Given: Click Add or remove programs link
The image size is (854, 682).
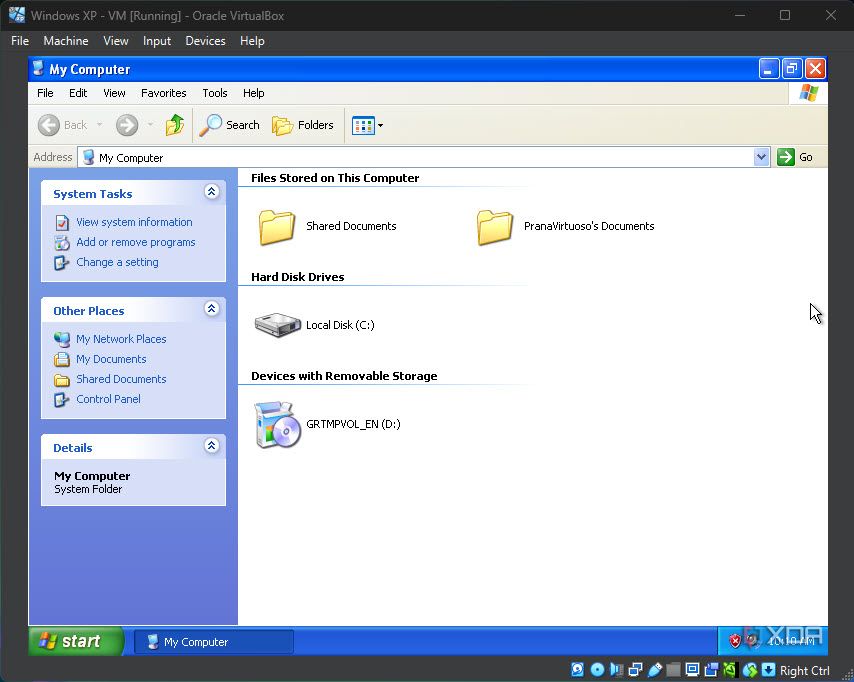Looking at the screenshot, I should [136, 242].
